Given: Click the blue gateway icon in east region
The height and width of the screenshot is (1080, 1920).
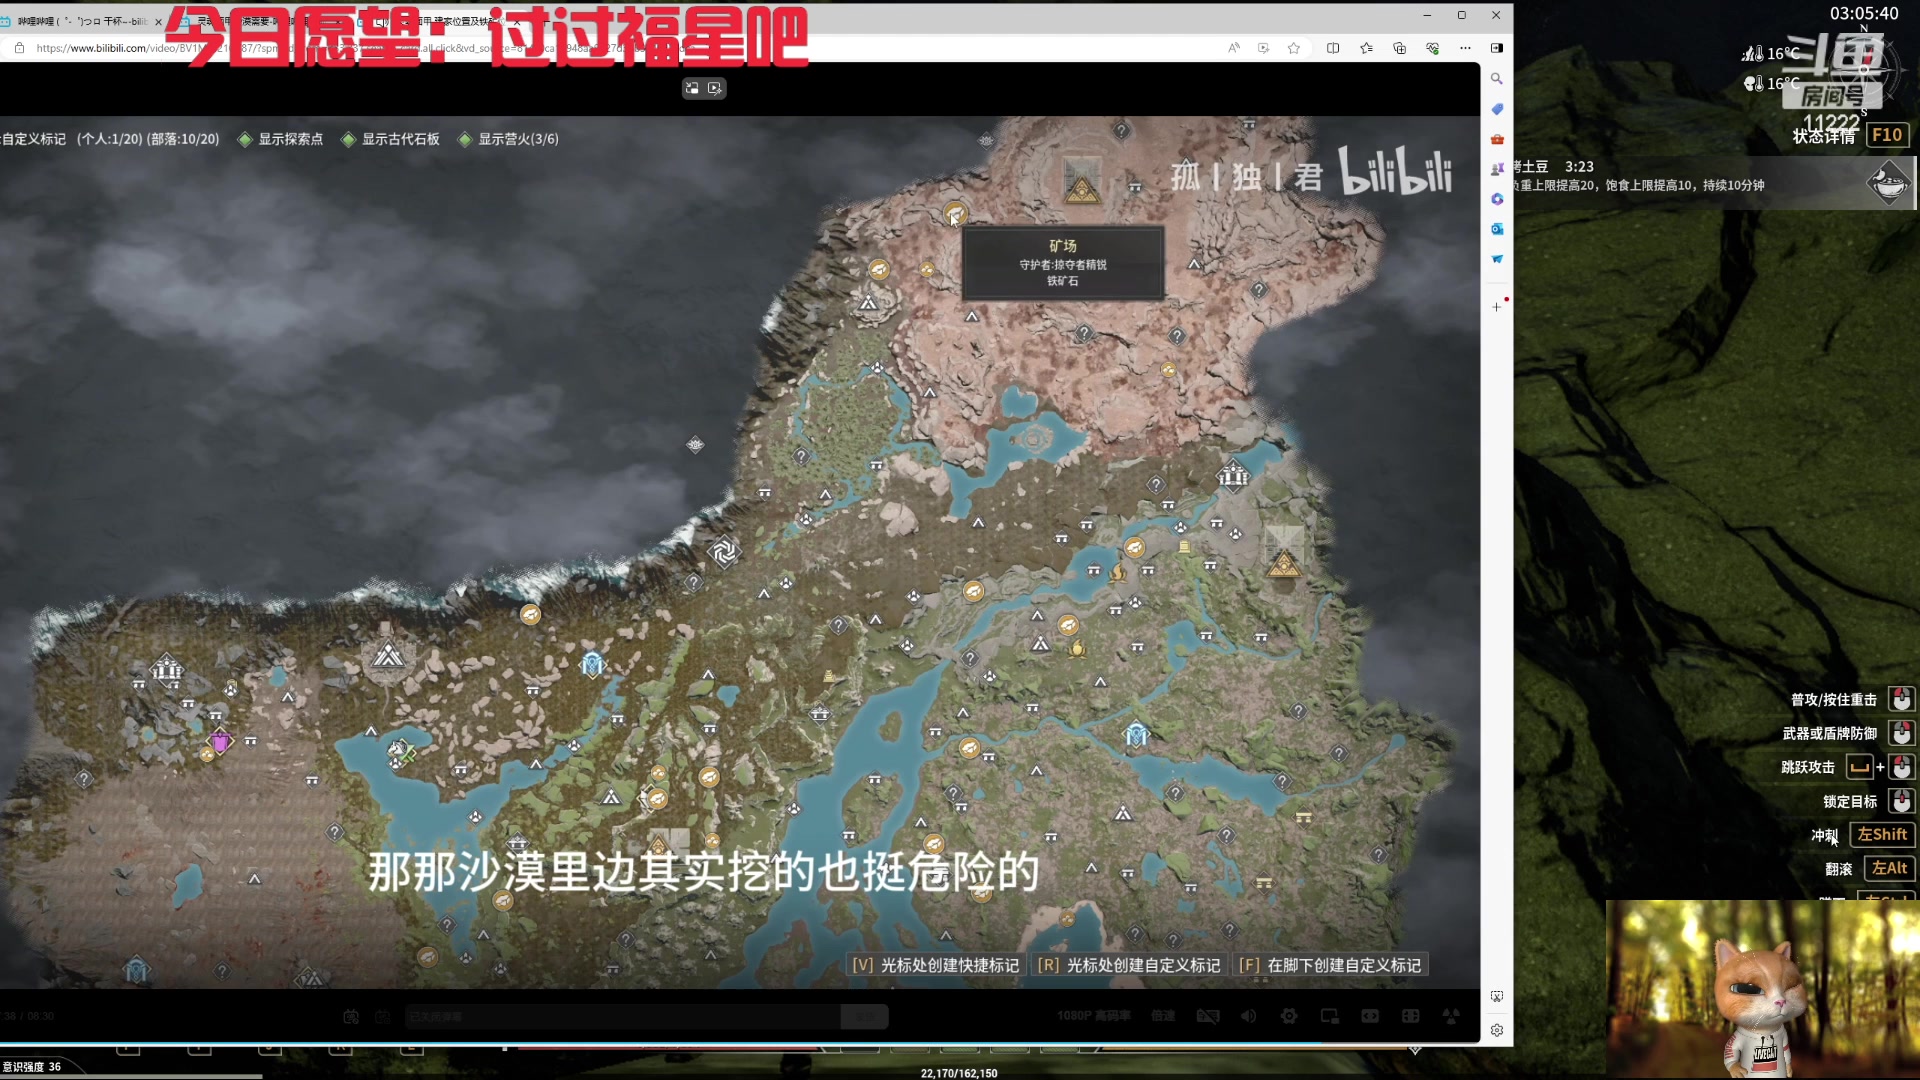Looking at the screenshot, I should pyautogui.click(x=1137, y=735).
